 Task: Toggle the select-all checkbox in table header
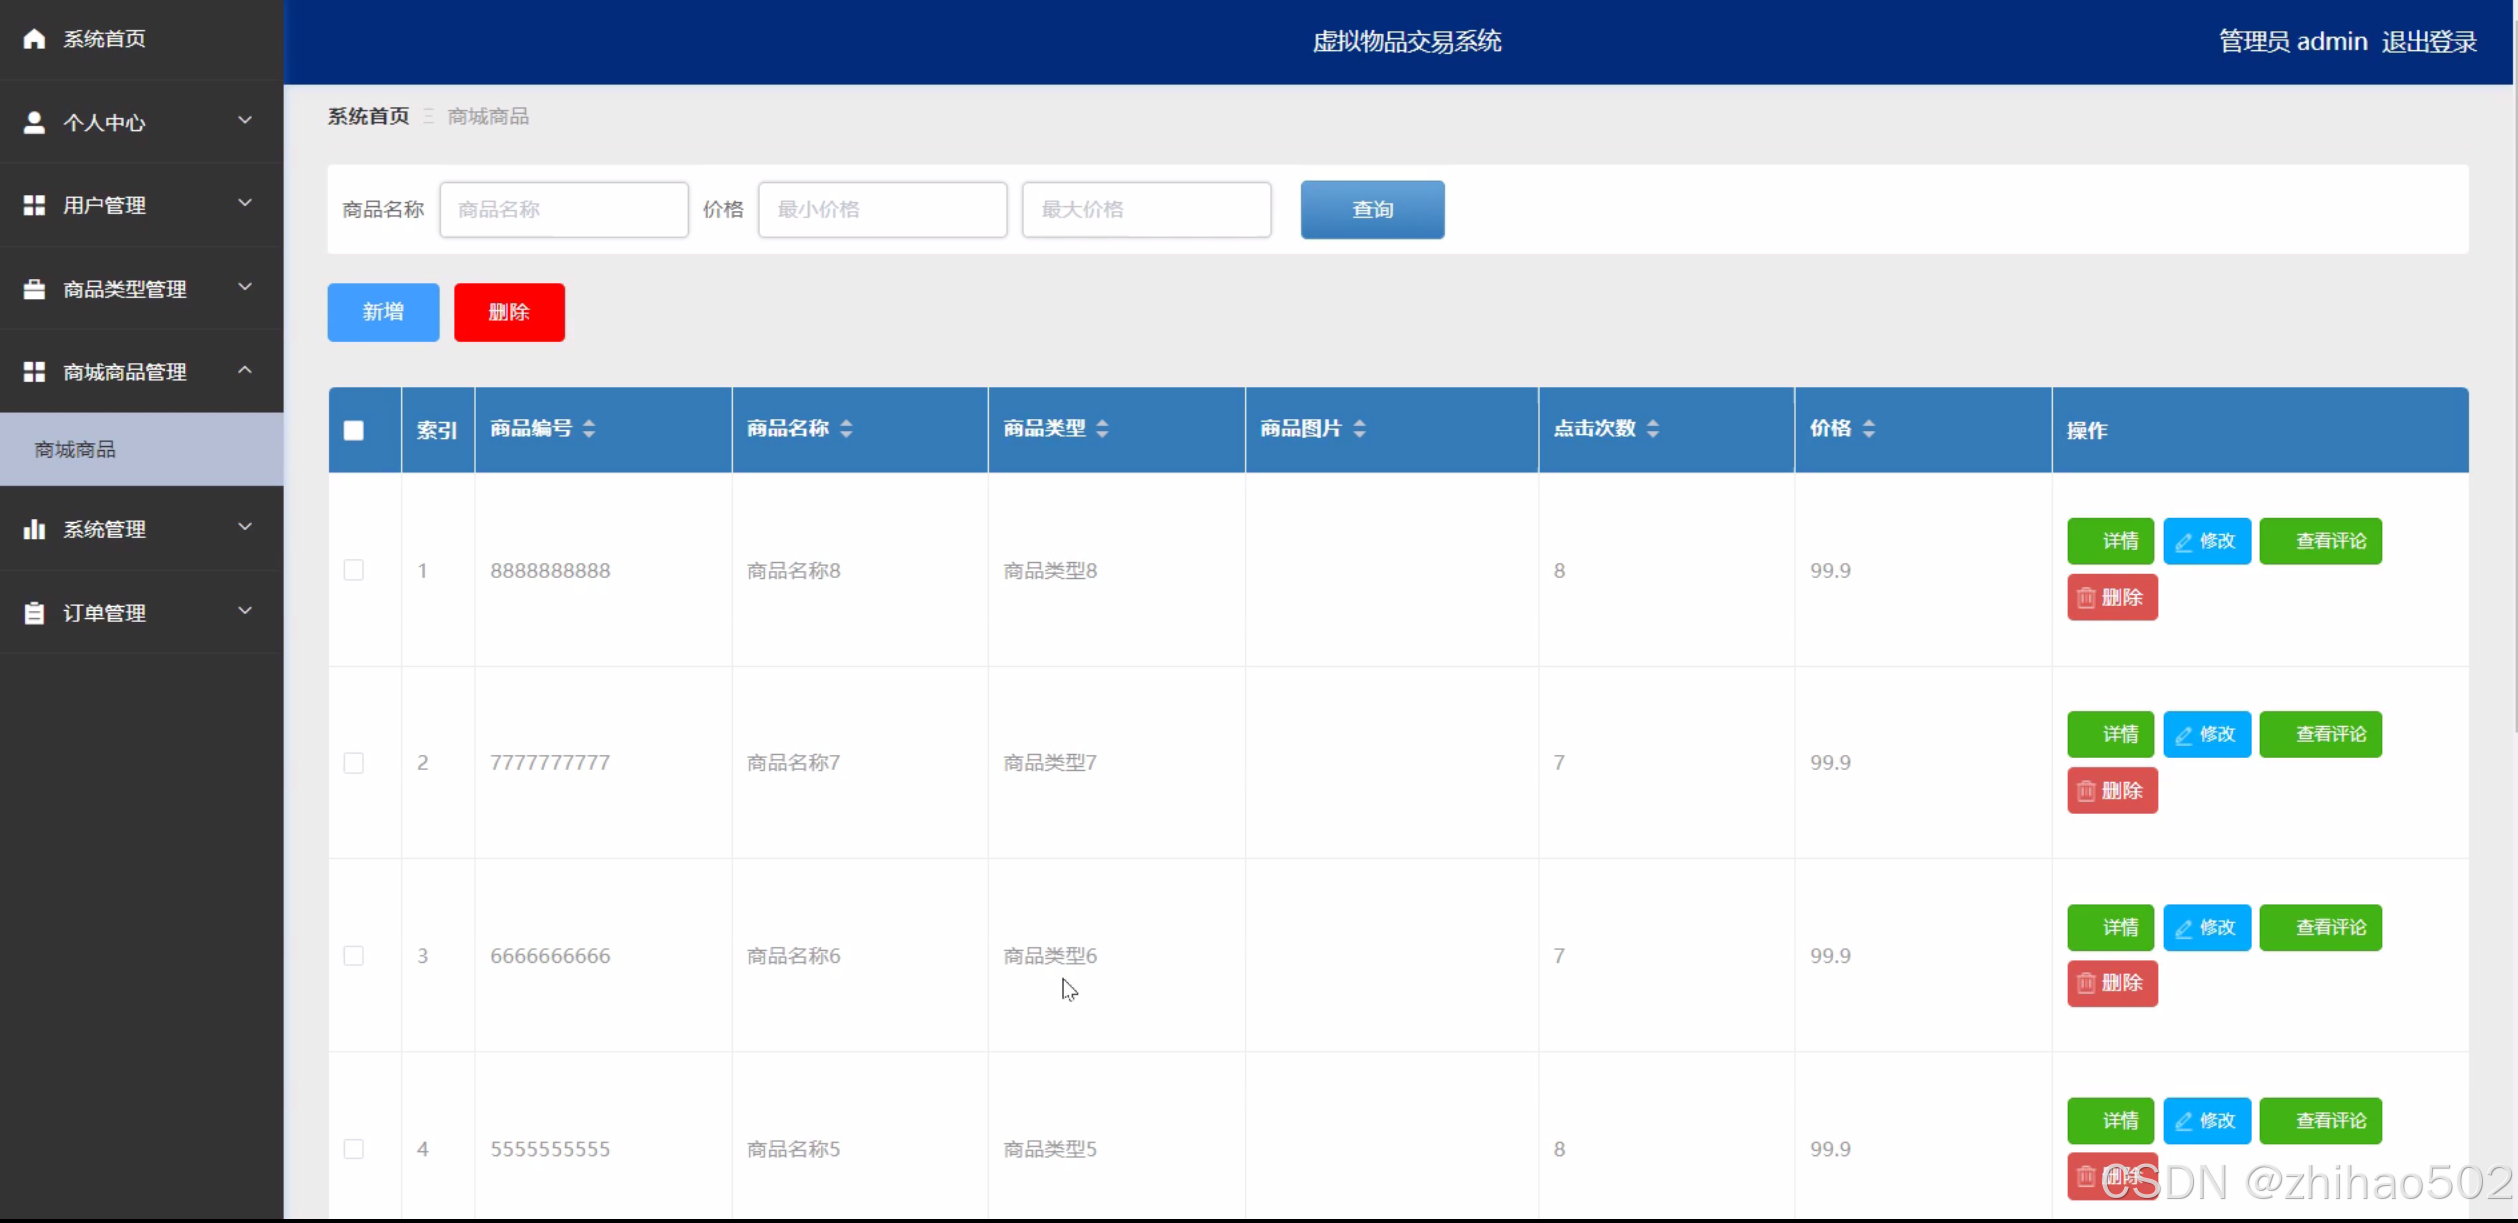click(354, 431)
